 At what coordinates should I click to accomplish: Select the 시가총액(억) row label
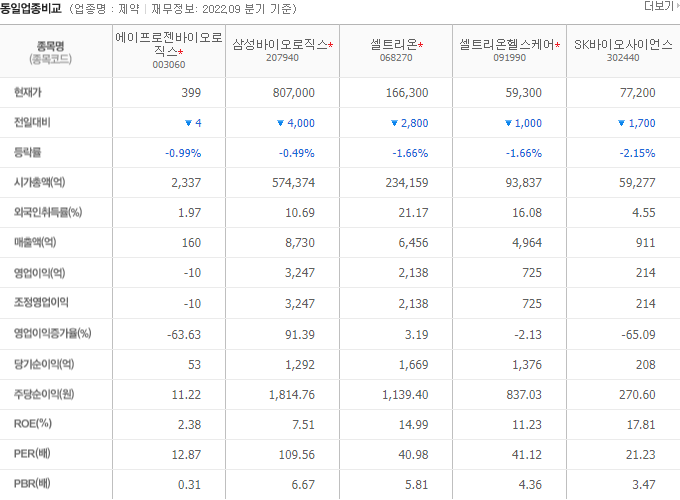click(39, 182)
